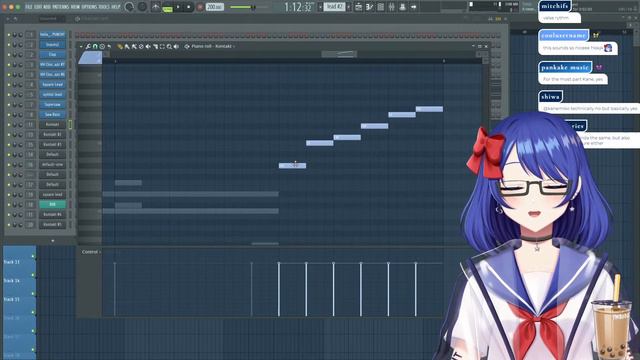Mute the 808 channel LED

click(9, 205)
